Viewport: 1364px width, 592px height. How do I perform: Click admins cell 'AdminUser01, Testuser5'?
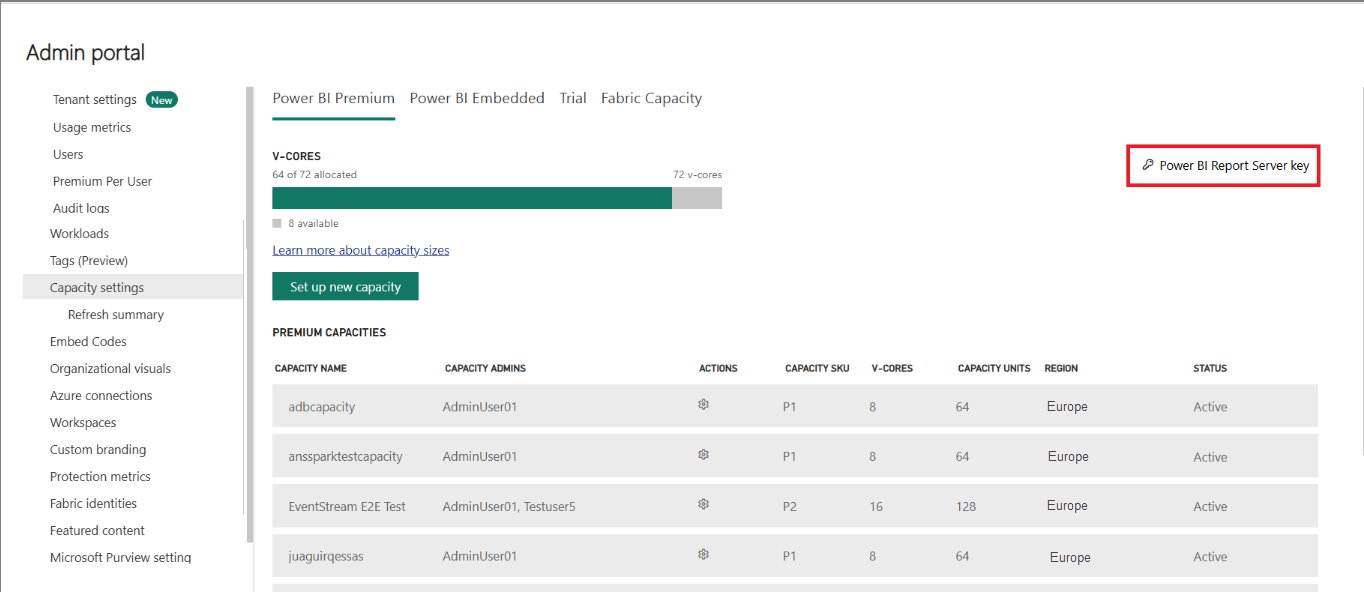point(509,506)
